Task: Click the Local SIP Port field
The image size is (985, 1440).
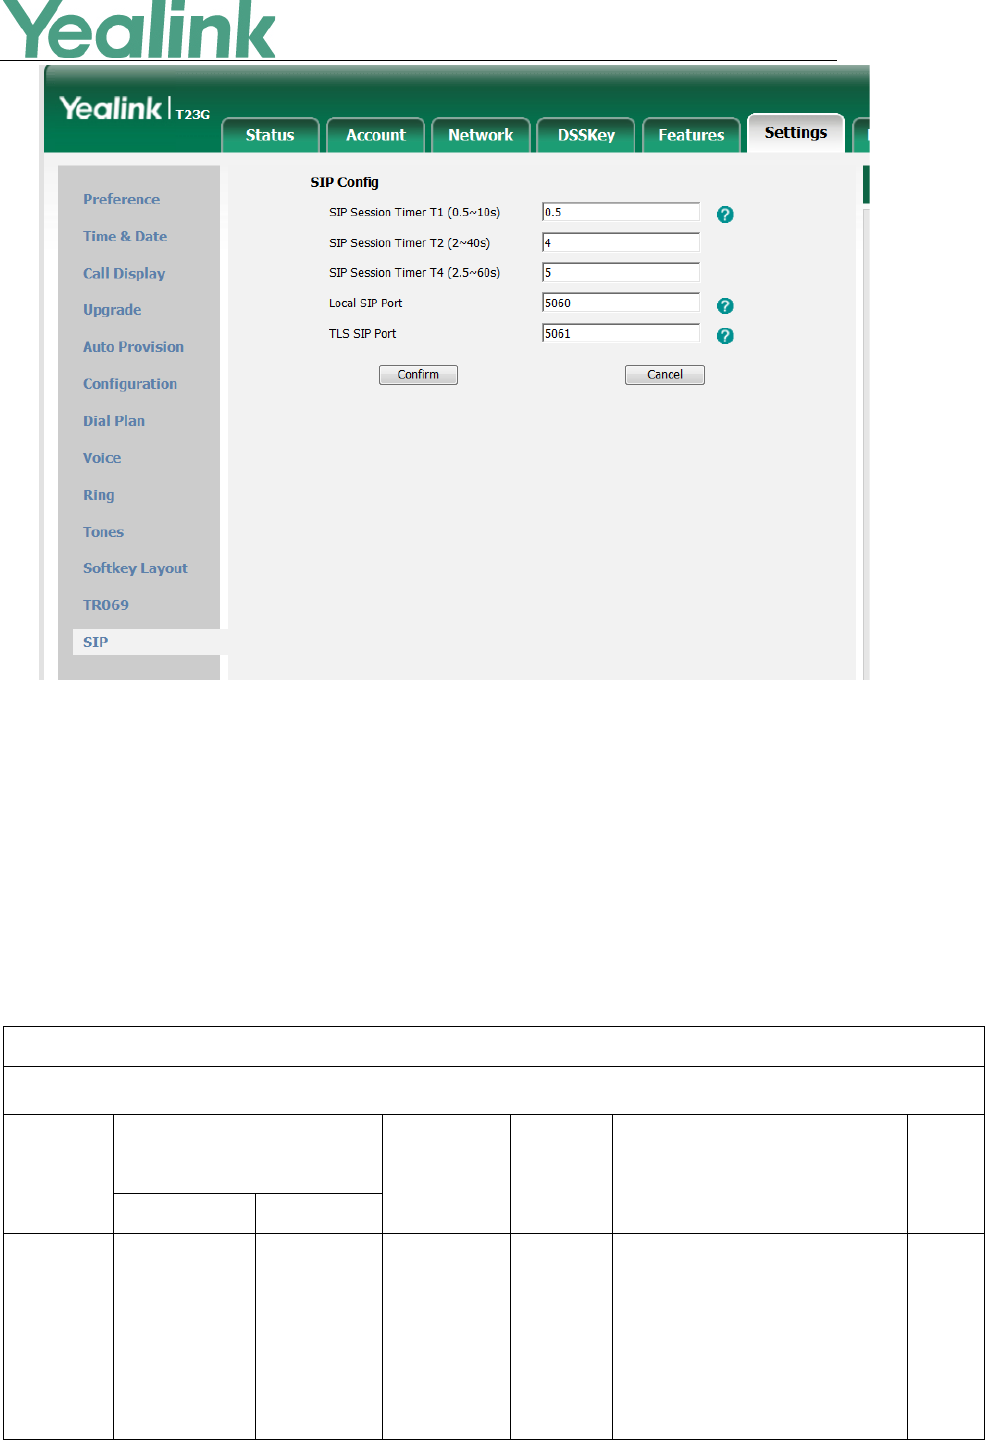Action: click(621, 303)
